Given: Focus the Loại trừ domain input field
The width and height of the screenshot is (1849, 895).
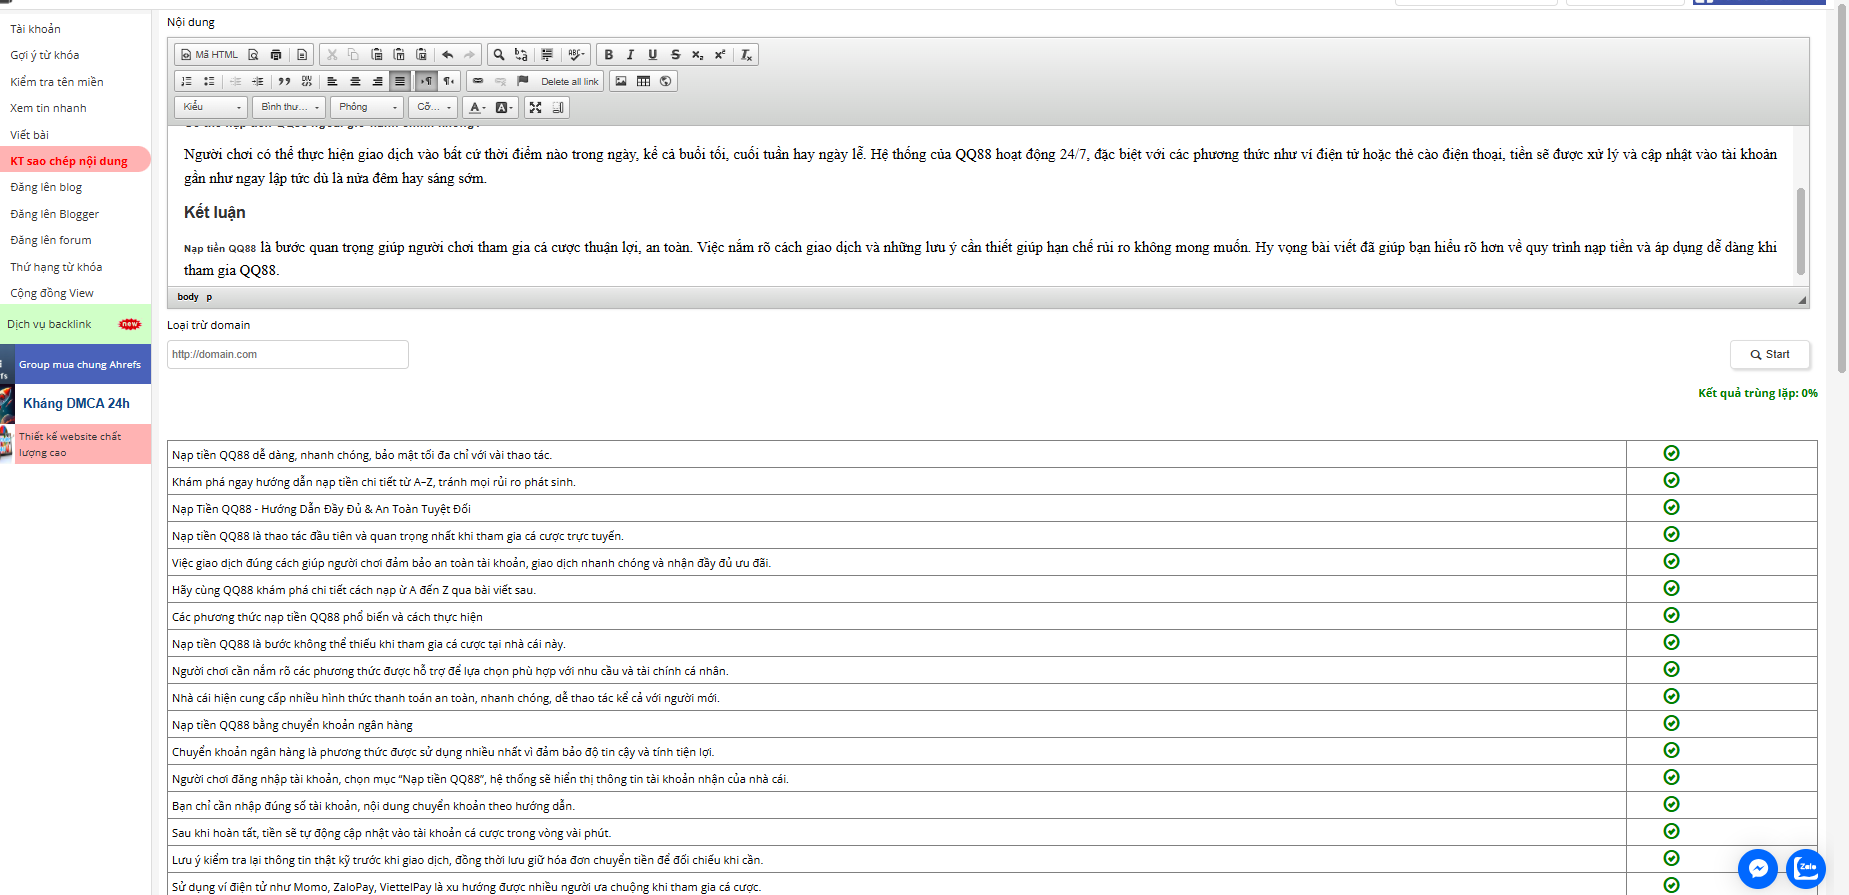Looking at the screenshot, I should pos(288,354).
